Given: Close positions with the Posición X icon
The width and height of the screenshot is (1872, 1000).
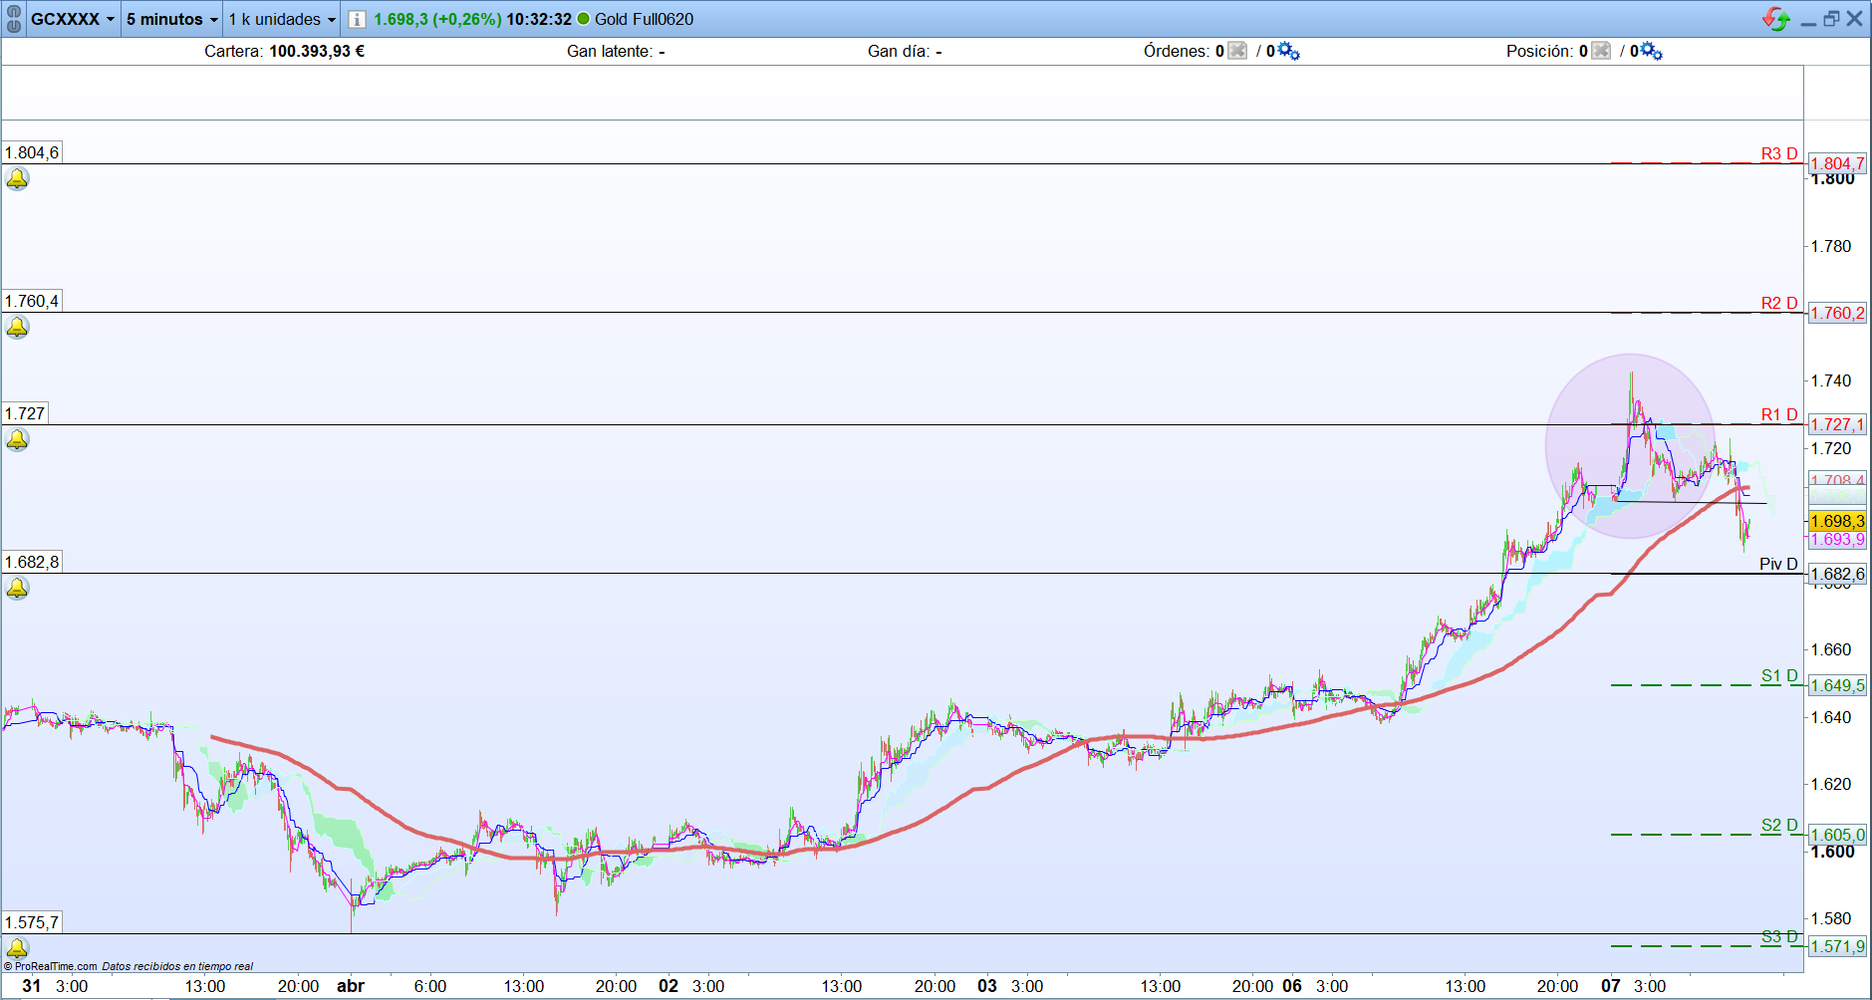Looking at the screenshot, I should point(1601,51).
